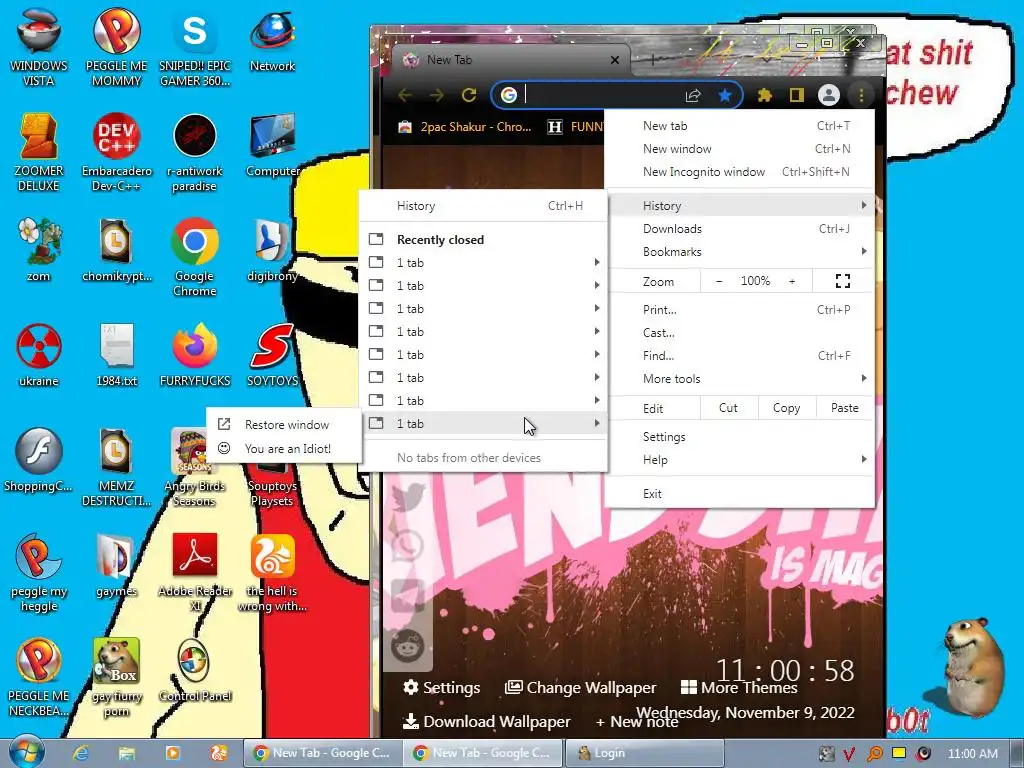This screenshot has height=768, width=1024.
Task: Open Chrome extensions puzzle icon
Action: point(765,95)
